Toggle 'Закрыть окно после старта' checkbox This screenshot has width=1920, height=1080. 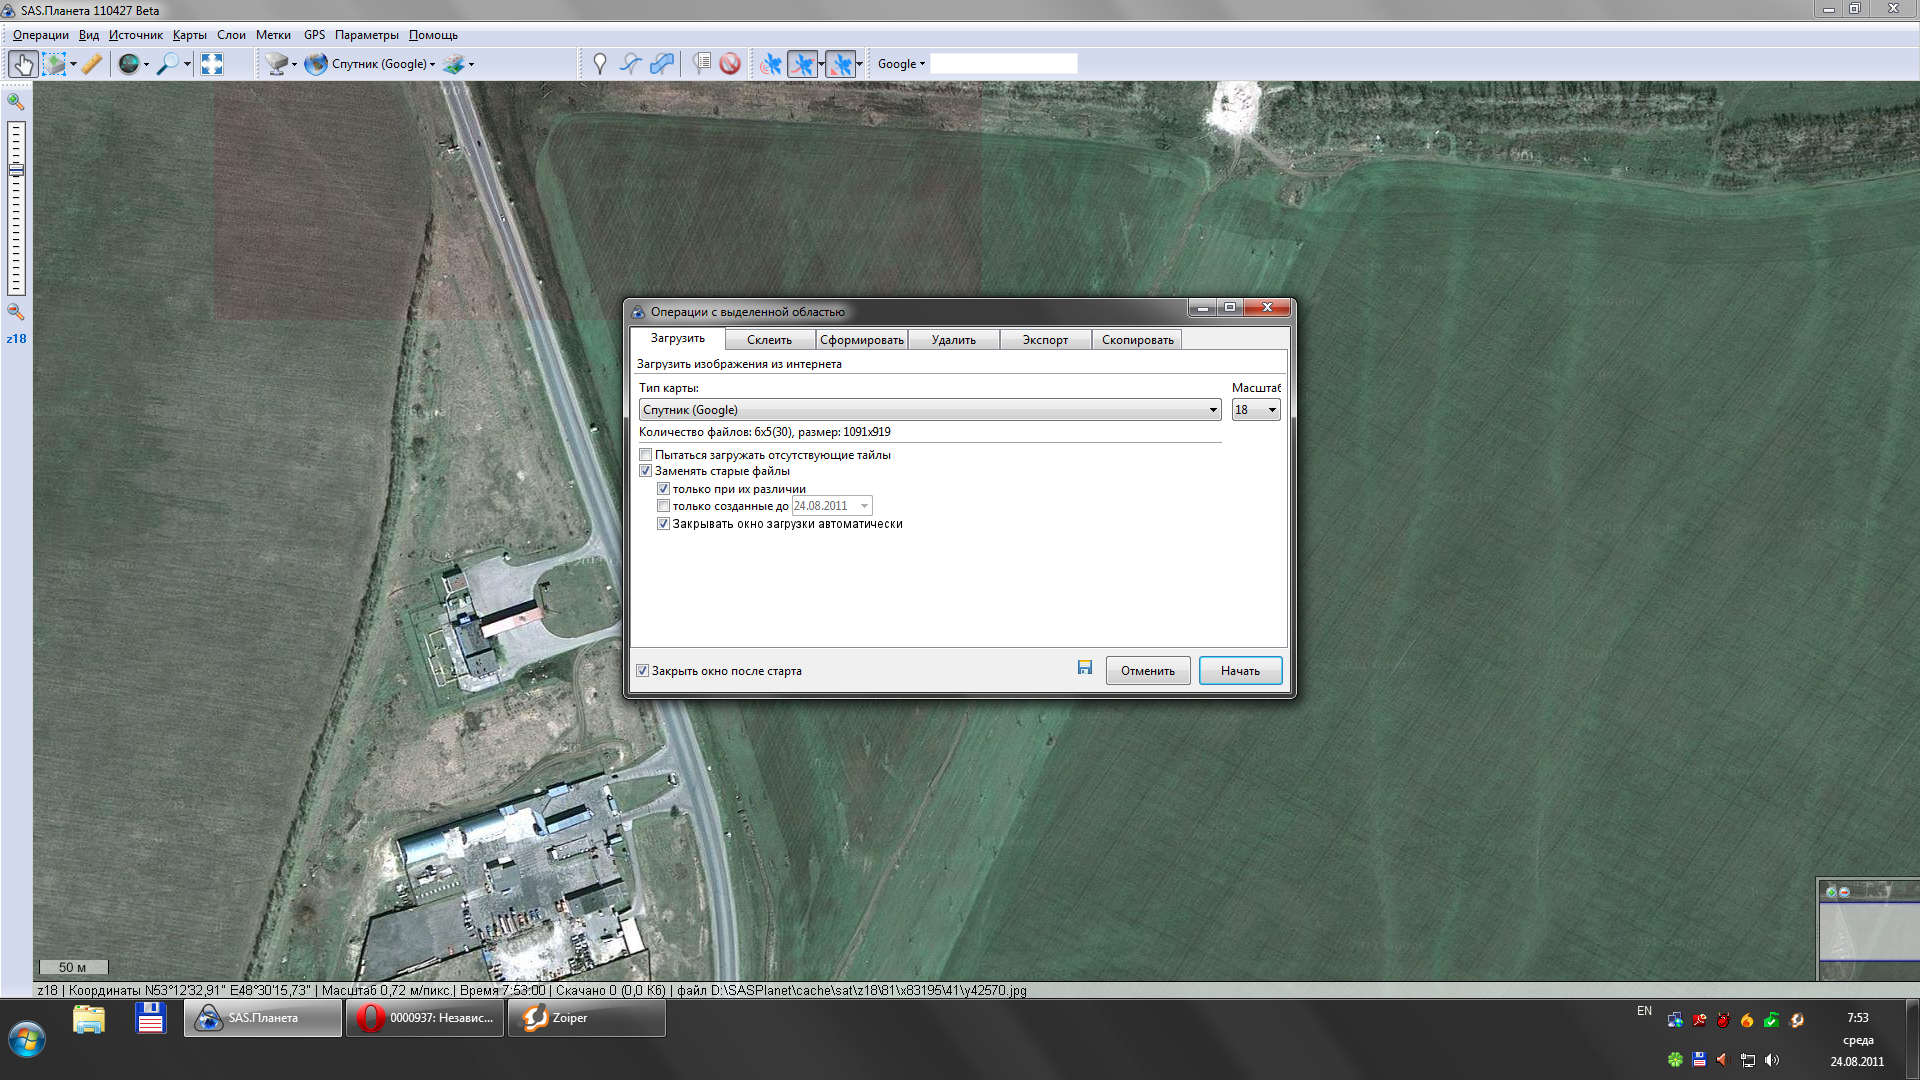tap(643, 671)
